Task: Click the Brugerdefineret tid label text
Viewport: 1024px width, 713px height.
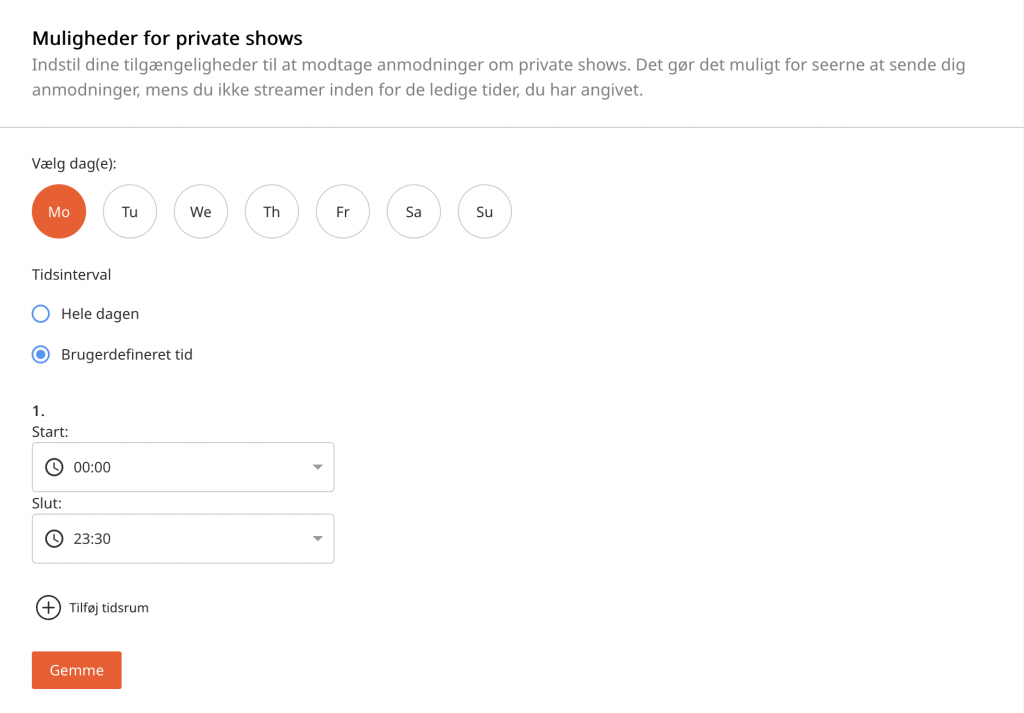Action: tap(127, 354)
